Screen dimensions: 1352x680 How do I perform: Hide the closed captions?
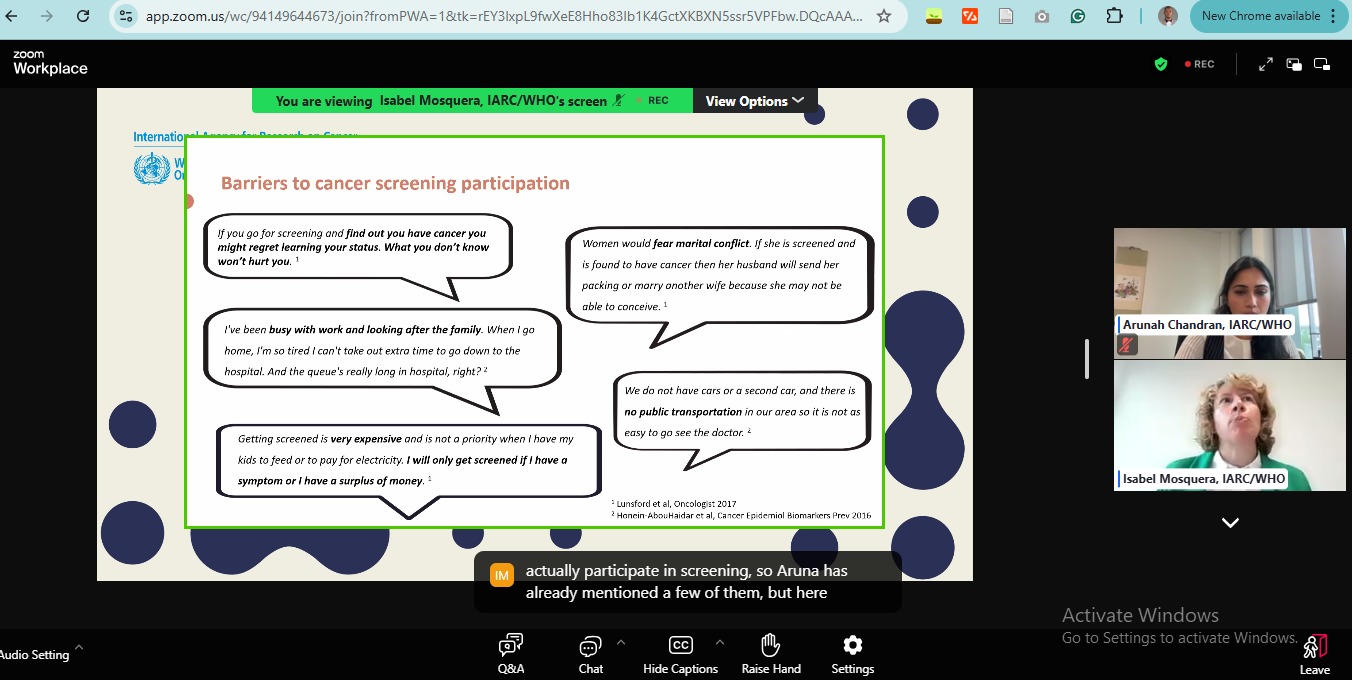click(680, 654)
